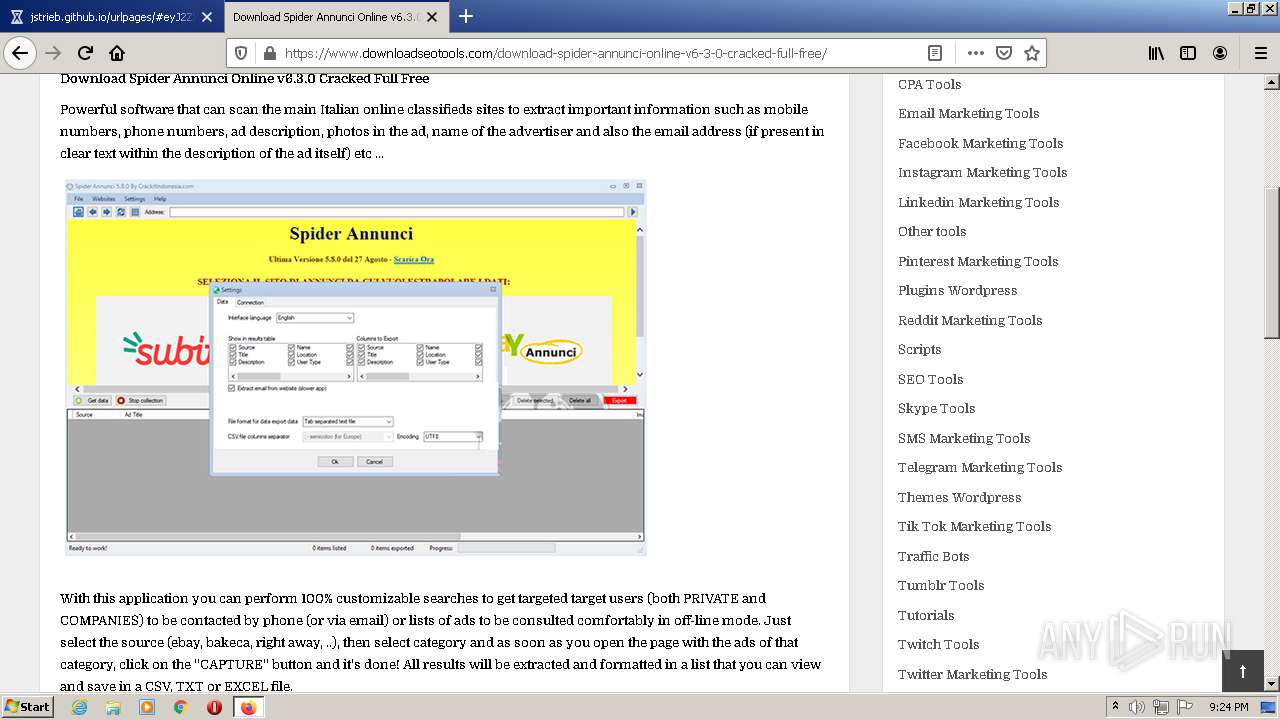Open the Spider Annunci screenshot image

[x=355, y=367]
